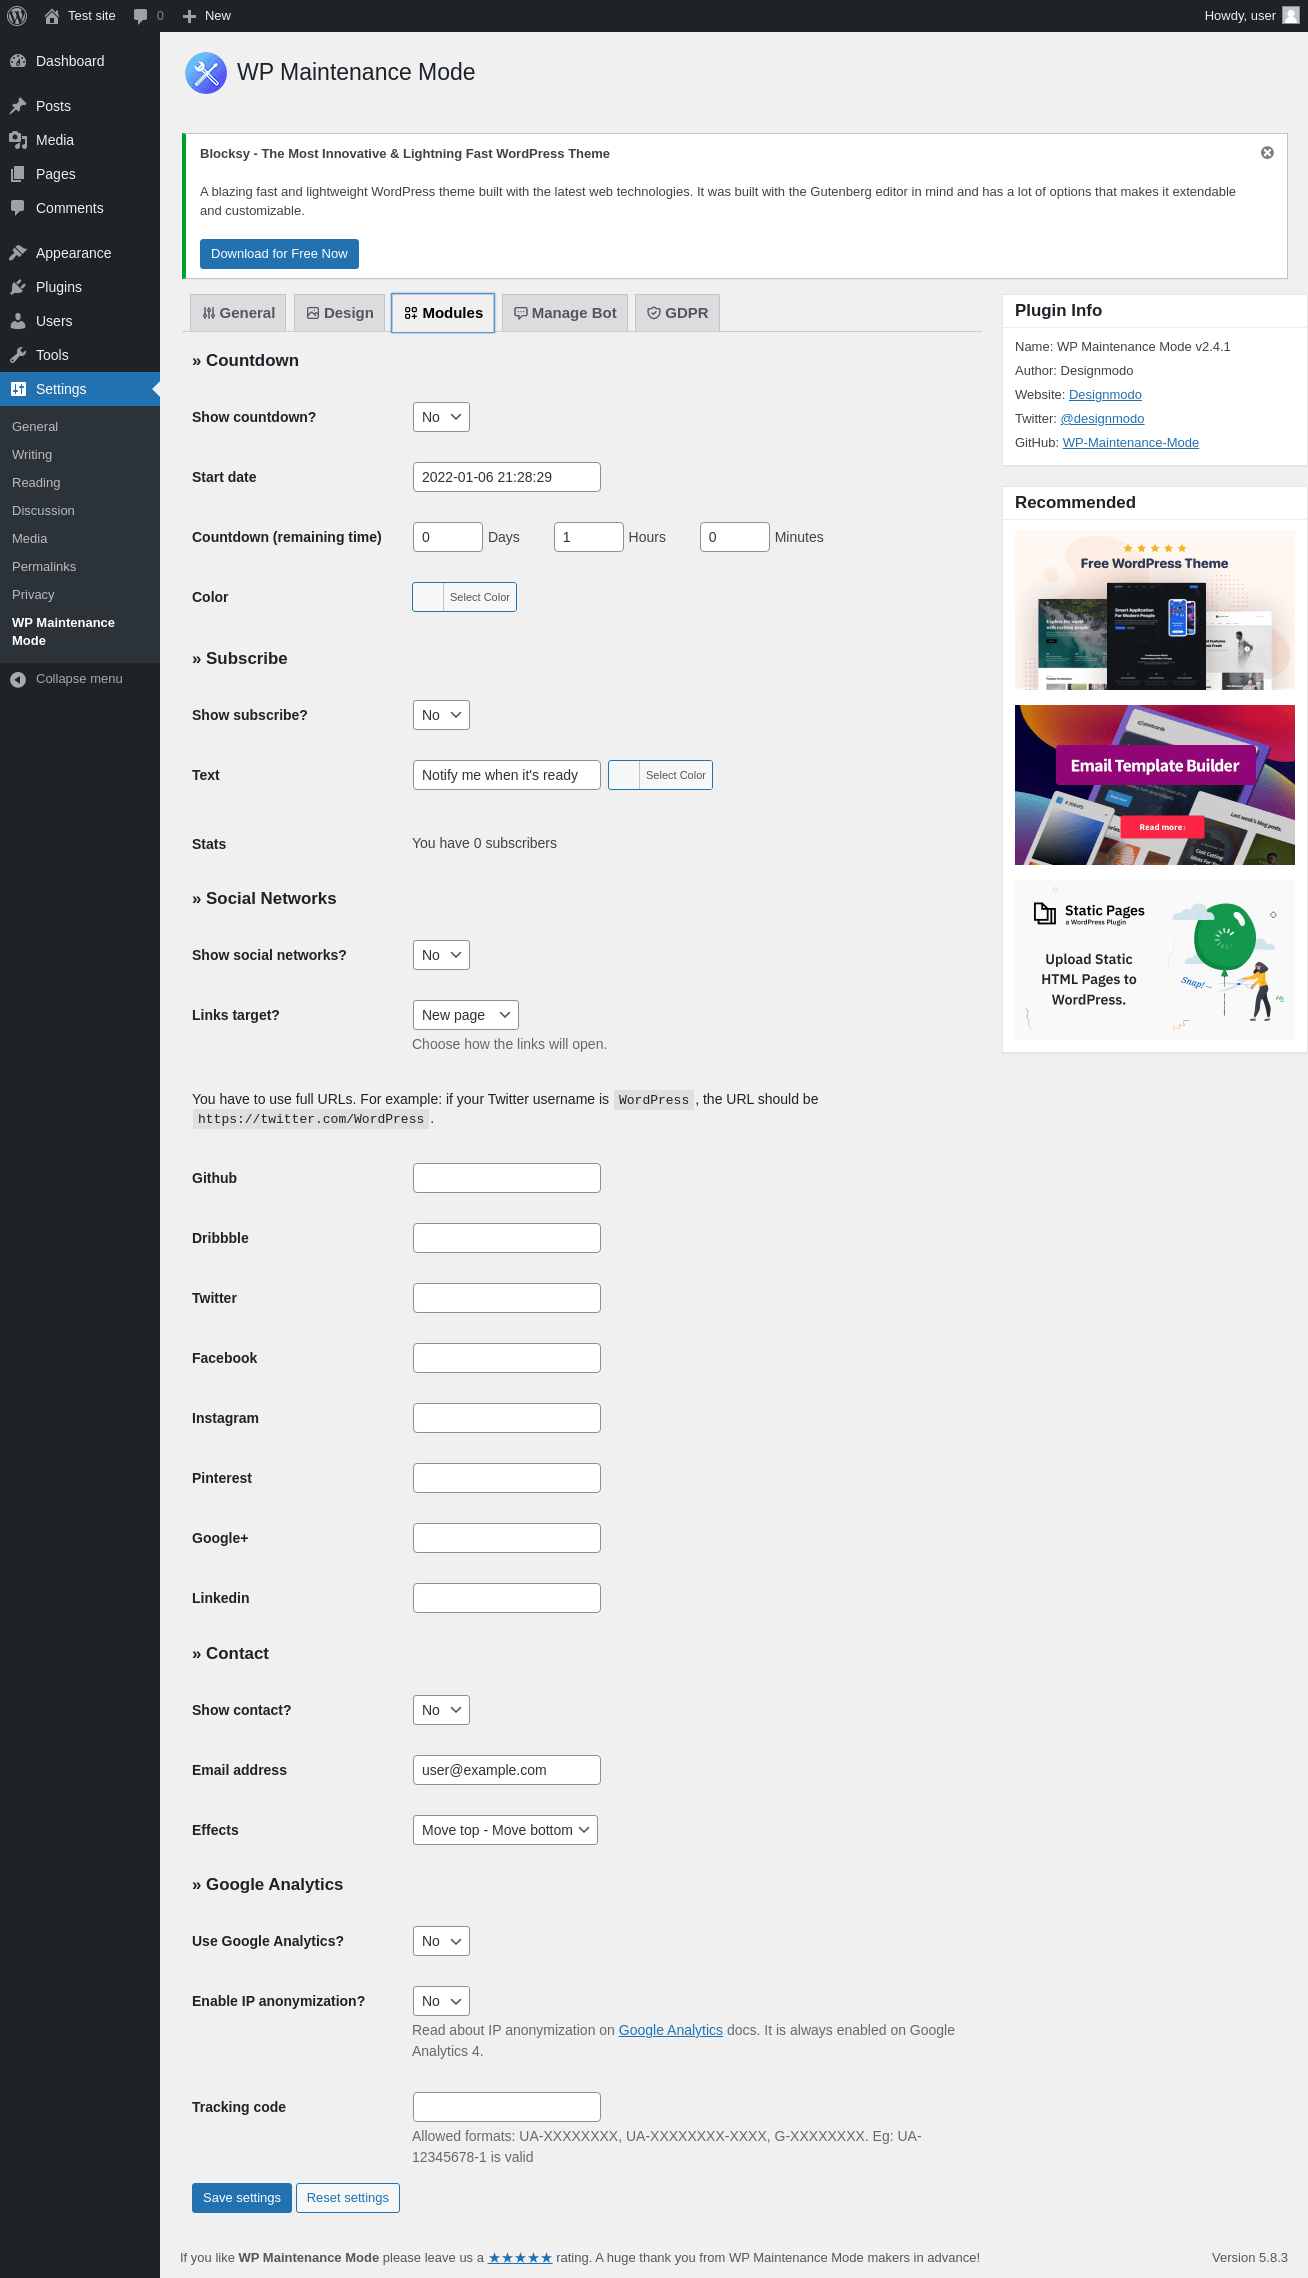This screenshot has height=2278, width=1308.
Task: Click the Twitter URL field
Action: pyautogui.click(x=507, y=1298)
